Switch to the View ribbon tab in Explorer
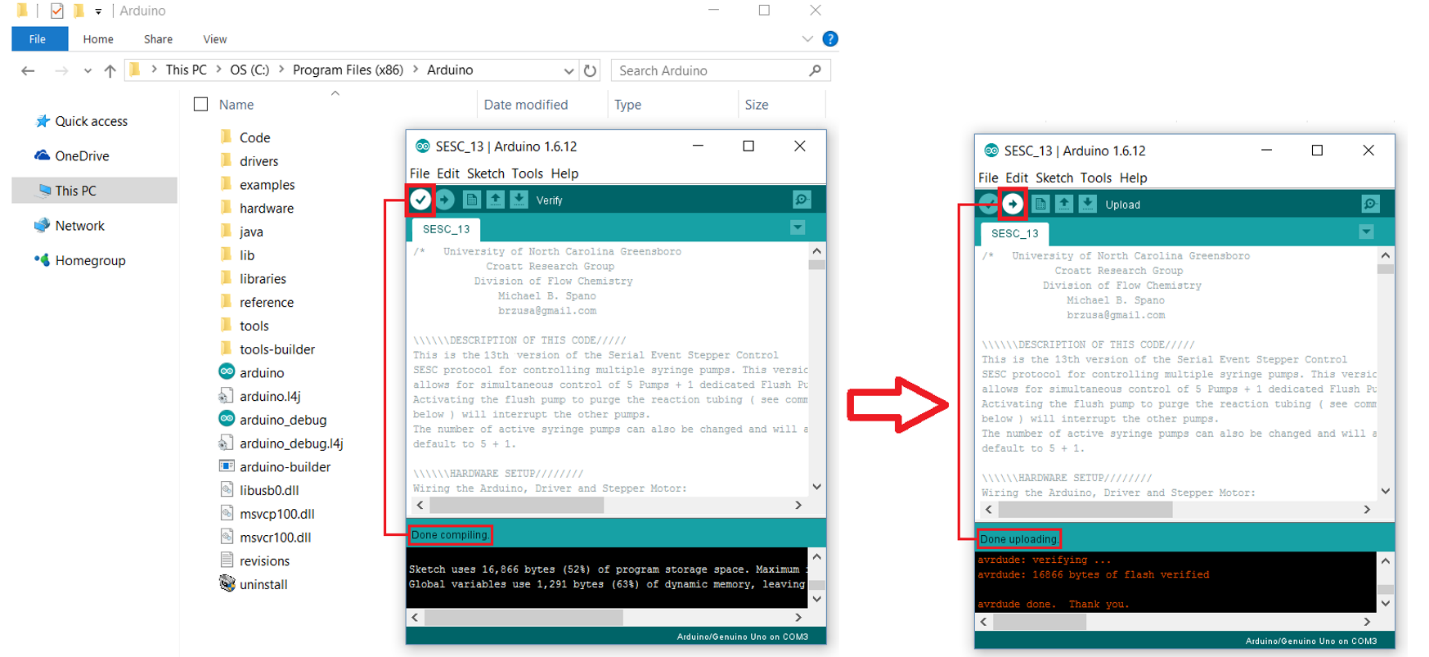This screenshot has height=657, width=1429. 215,39
